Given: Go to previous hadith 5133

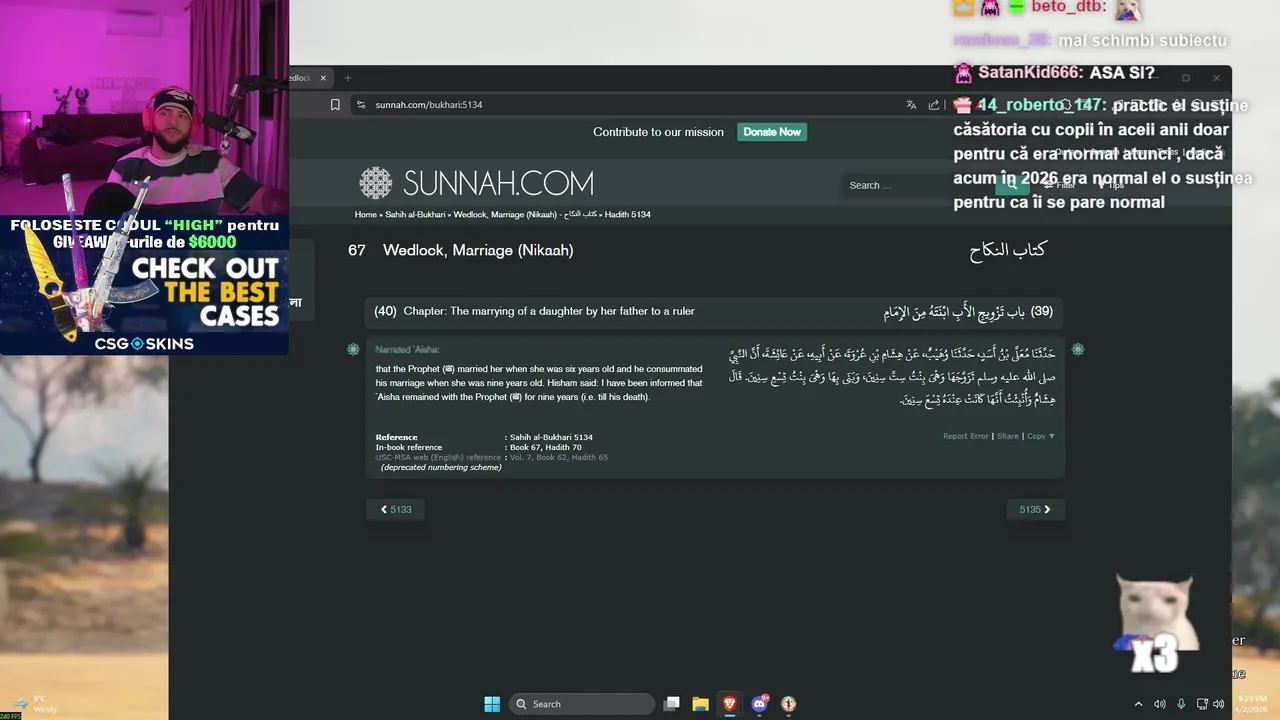Looking at the screenshot, I should 396,509.
